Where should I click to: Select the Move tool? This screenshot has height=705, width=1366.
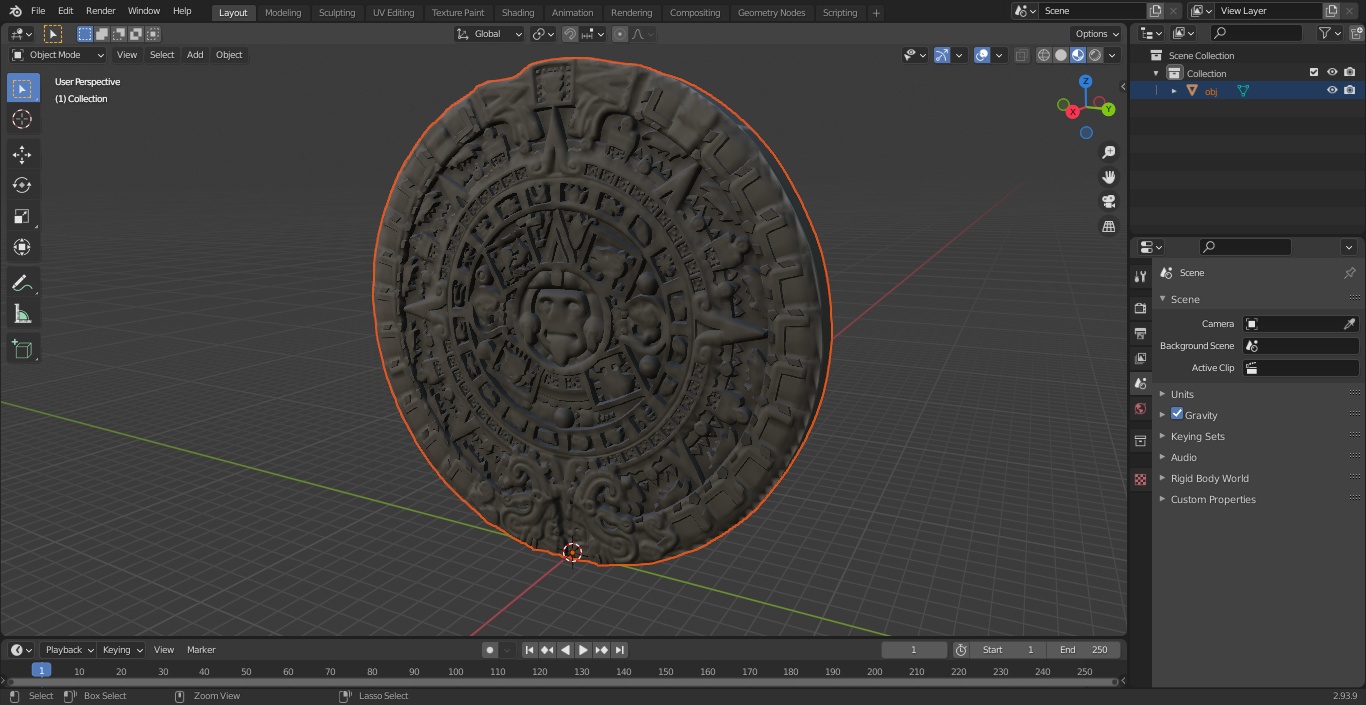(x=22, y=154)
